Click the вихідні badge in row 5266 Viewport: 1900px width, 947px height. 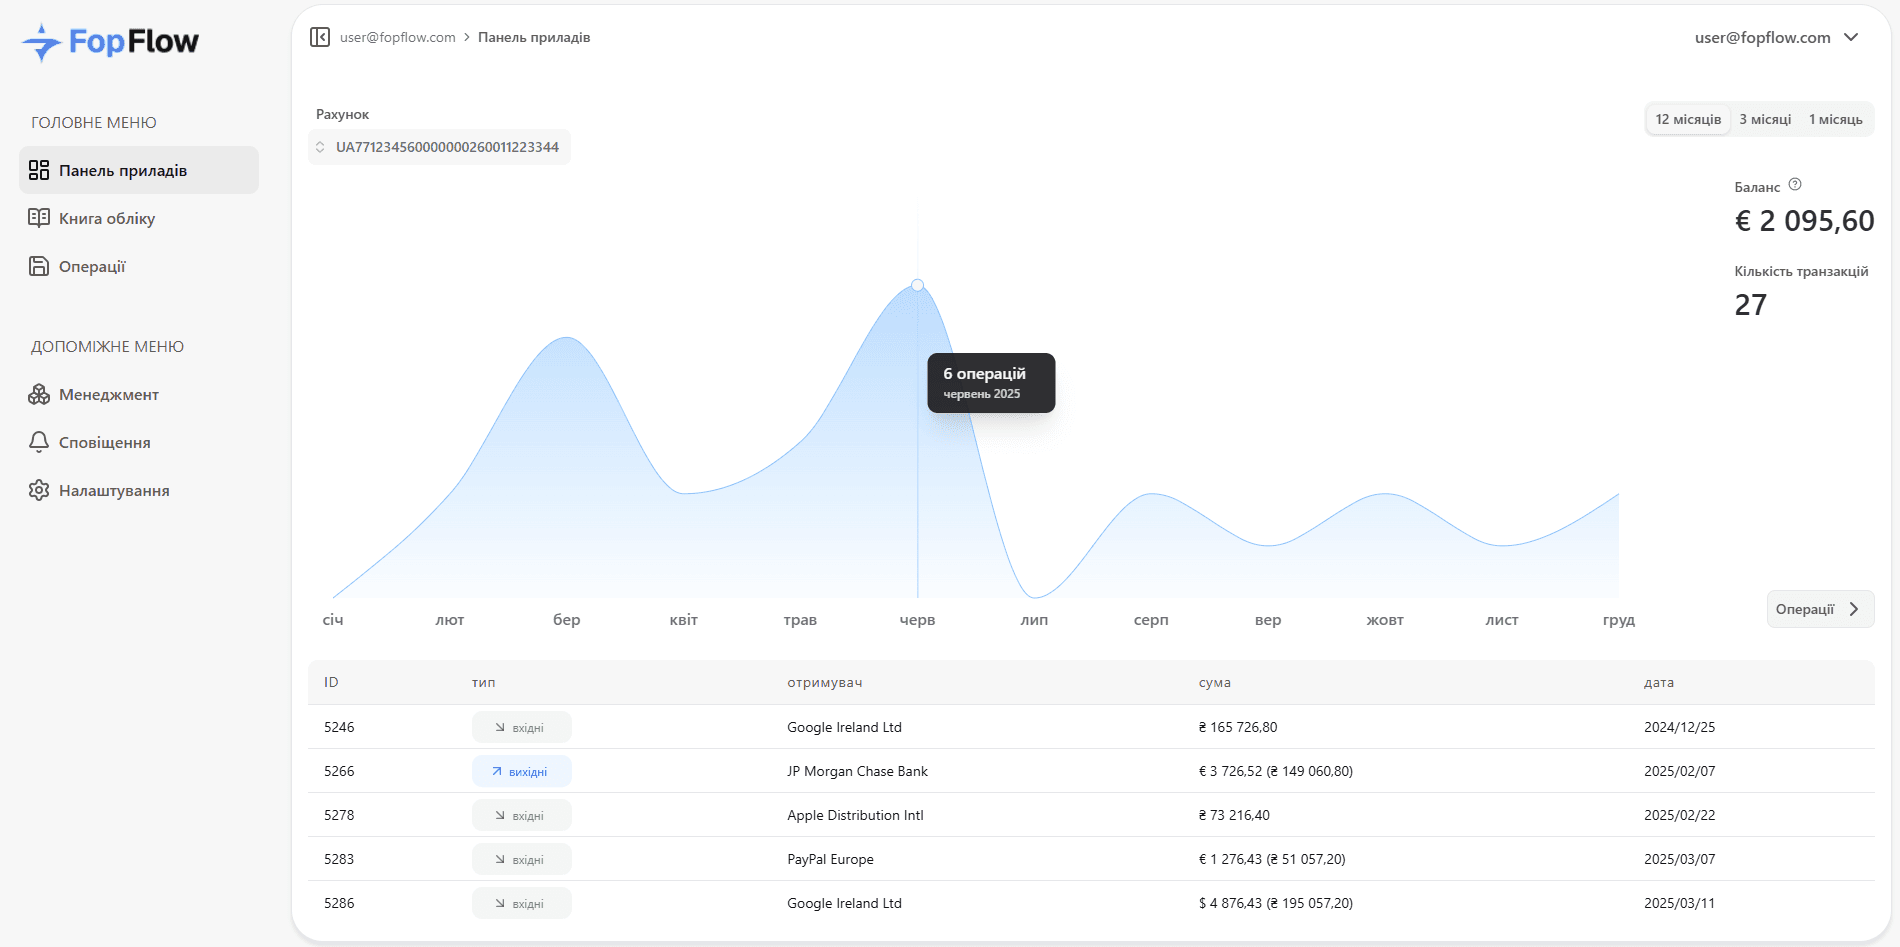[x=521, y=771]
